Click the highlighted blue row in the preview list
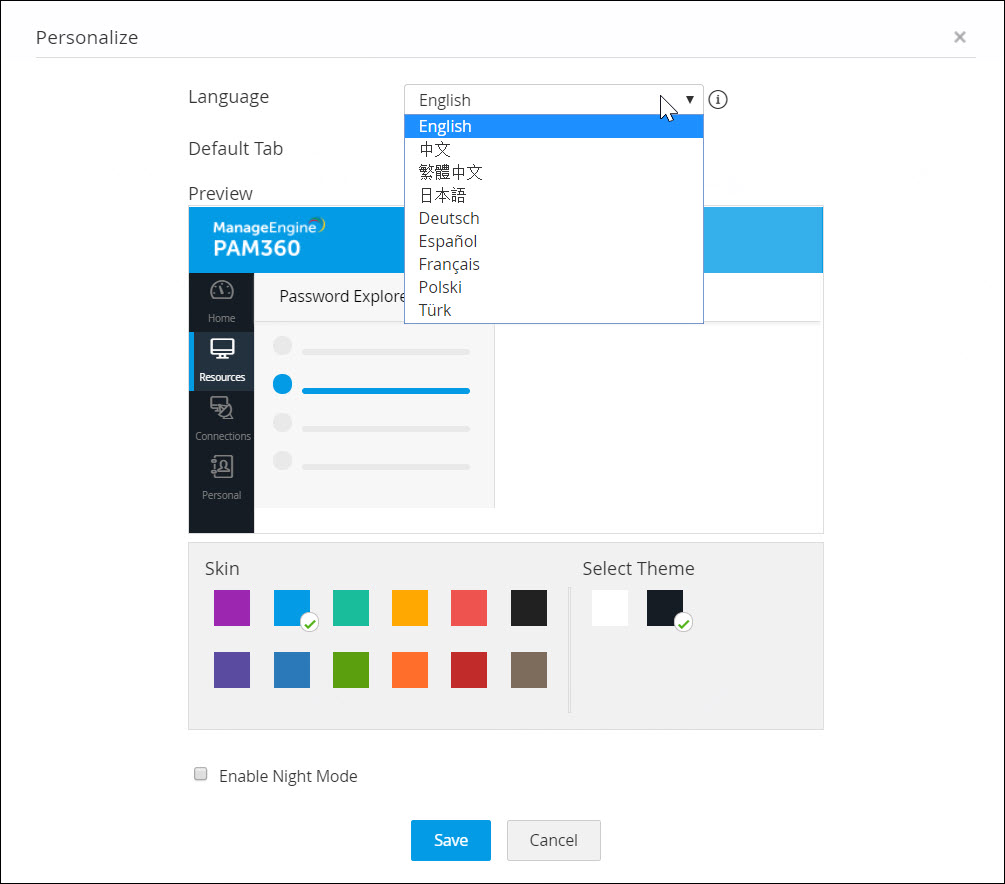The image size is (1005, 884). click(372, 385)
